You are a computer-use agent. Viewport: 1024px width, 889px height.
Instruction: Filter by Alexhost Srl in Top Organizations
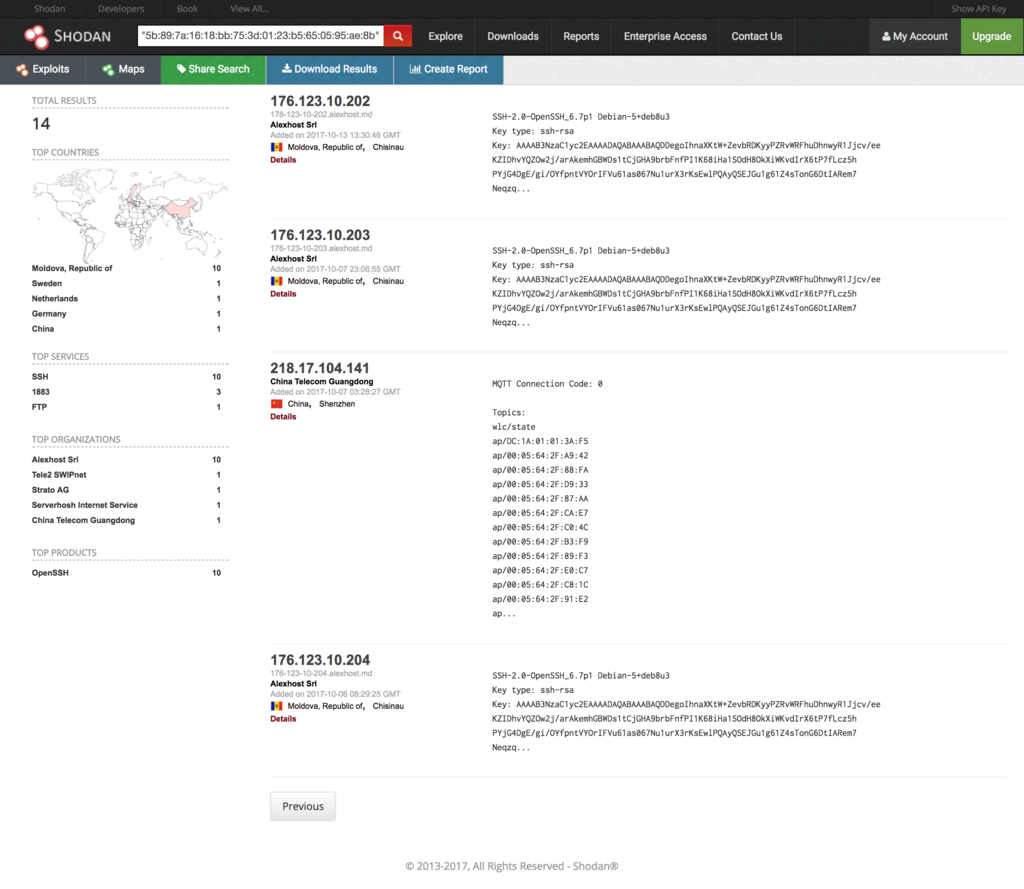click(55, 460)
